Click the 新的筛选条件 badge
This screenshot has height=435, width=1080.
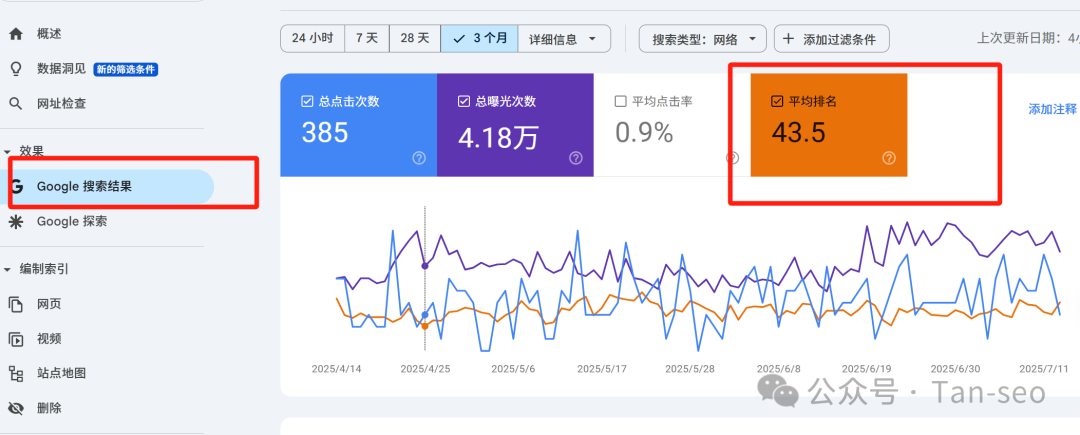[125, 69]
